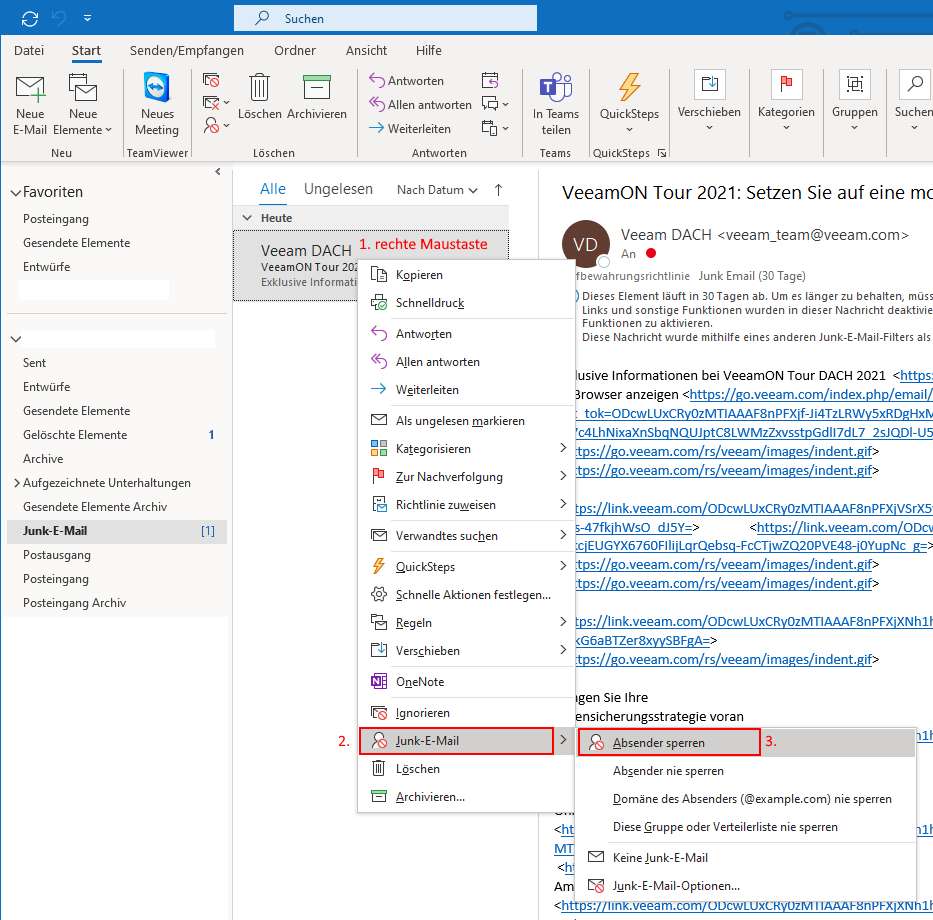Choose Ignorieren in the context menu
Screen dimensions: 933x920
466,712
